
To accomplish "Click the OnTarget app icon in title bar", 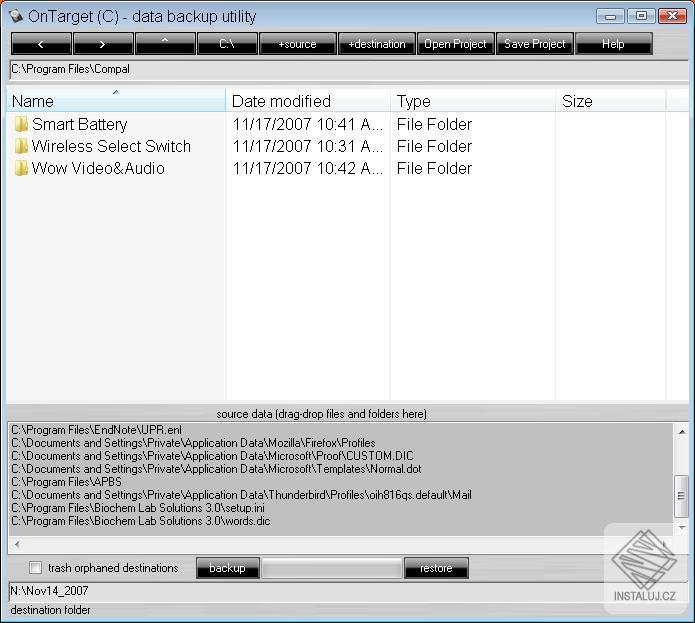I will click(x=16, y=16).
